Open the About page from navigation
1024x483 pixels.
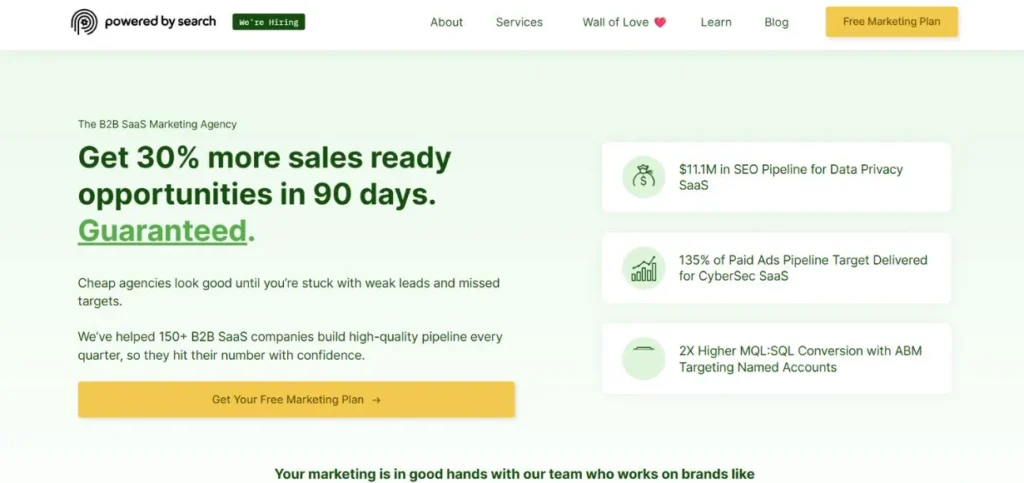446,22
